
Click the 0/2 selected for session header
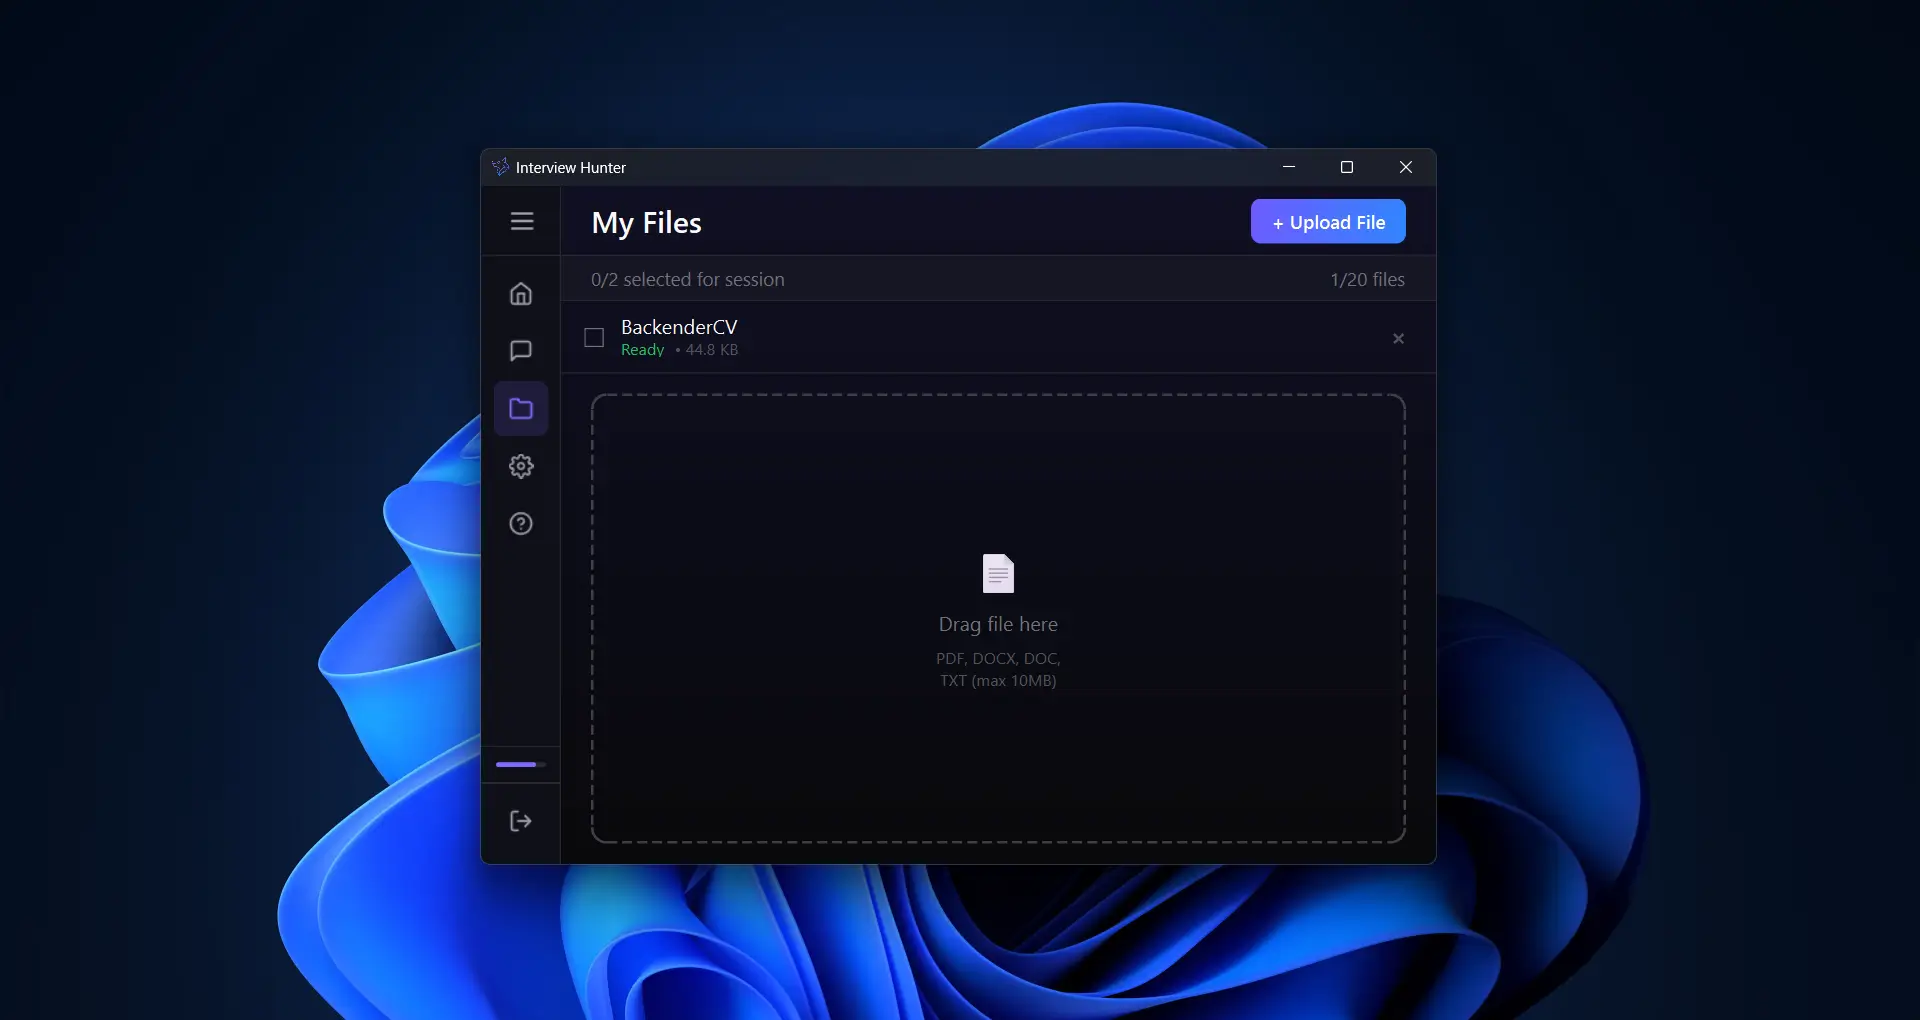[687, 279]
